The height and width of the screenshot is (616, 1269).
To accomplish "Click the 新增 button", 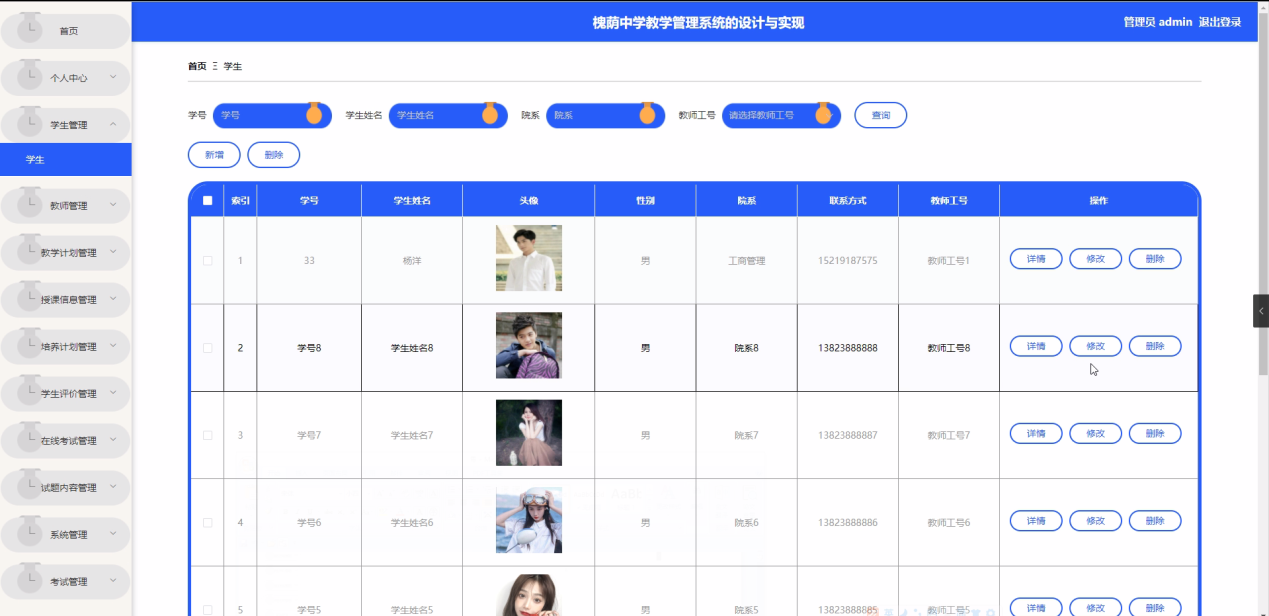I will click(x=214, y=155).
